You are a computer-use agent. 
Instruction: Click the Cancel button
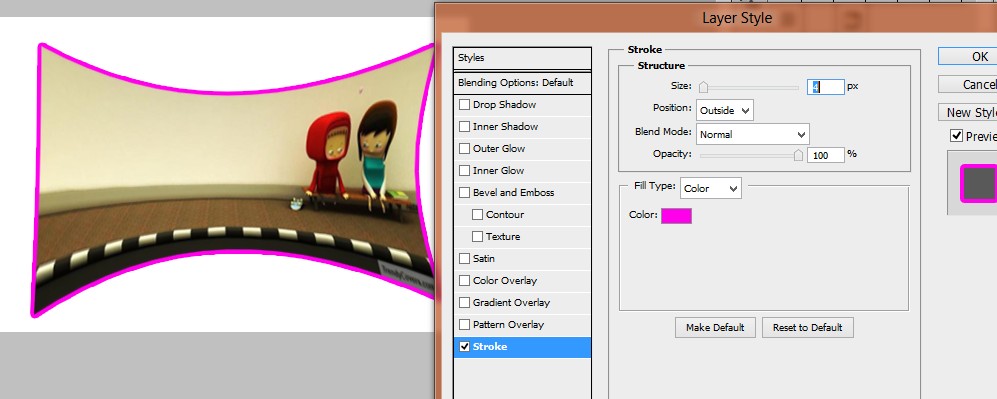[968, 85]
